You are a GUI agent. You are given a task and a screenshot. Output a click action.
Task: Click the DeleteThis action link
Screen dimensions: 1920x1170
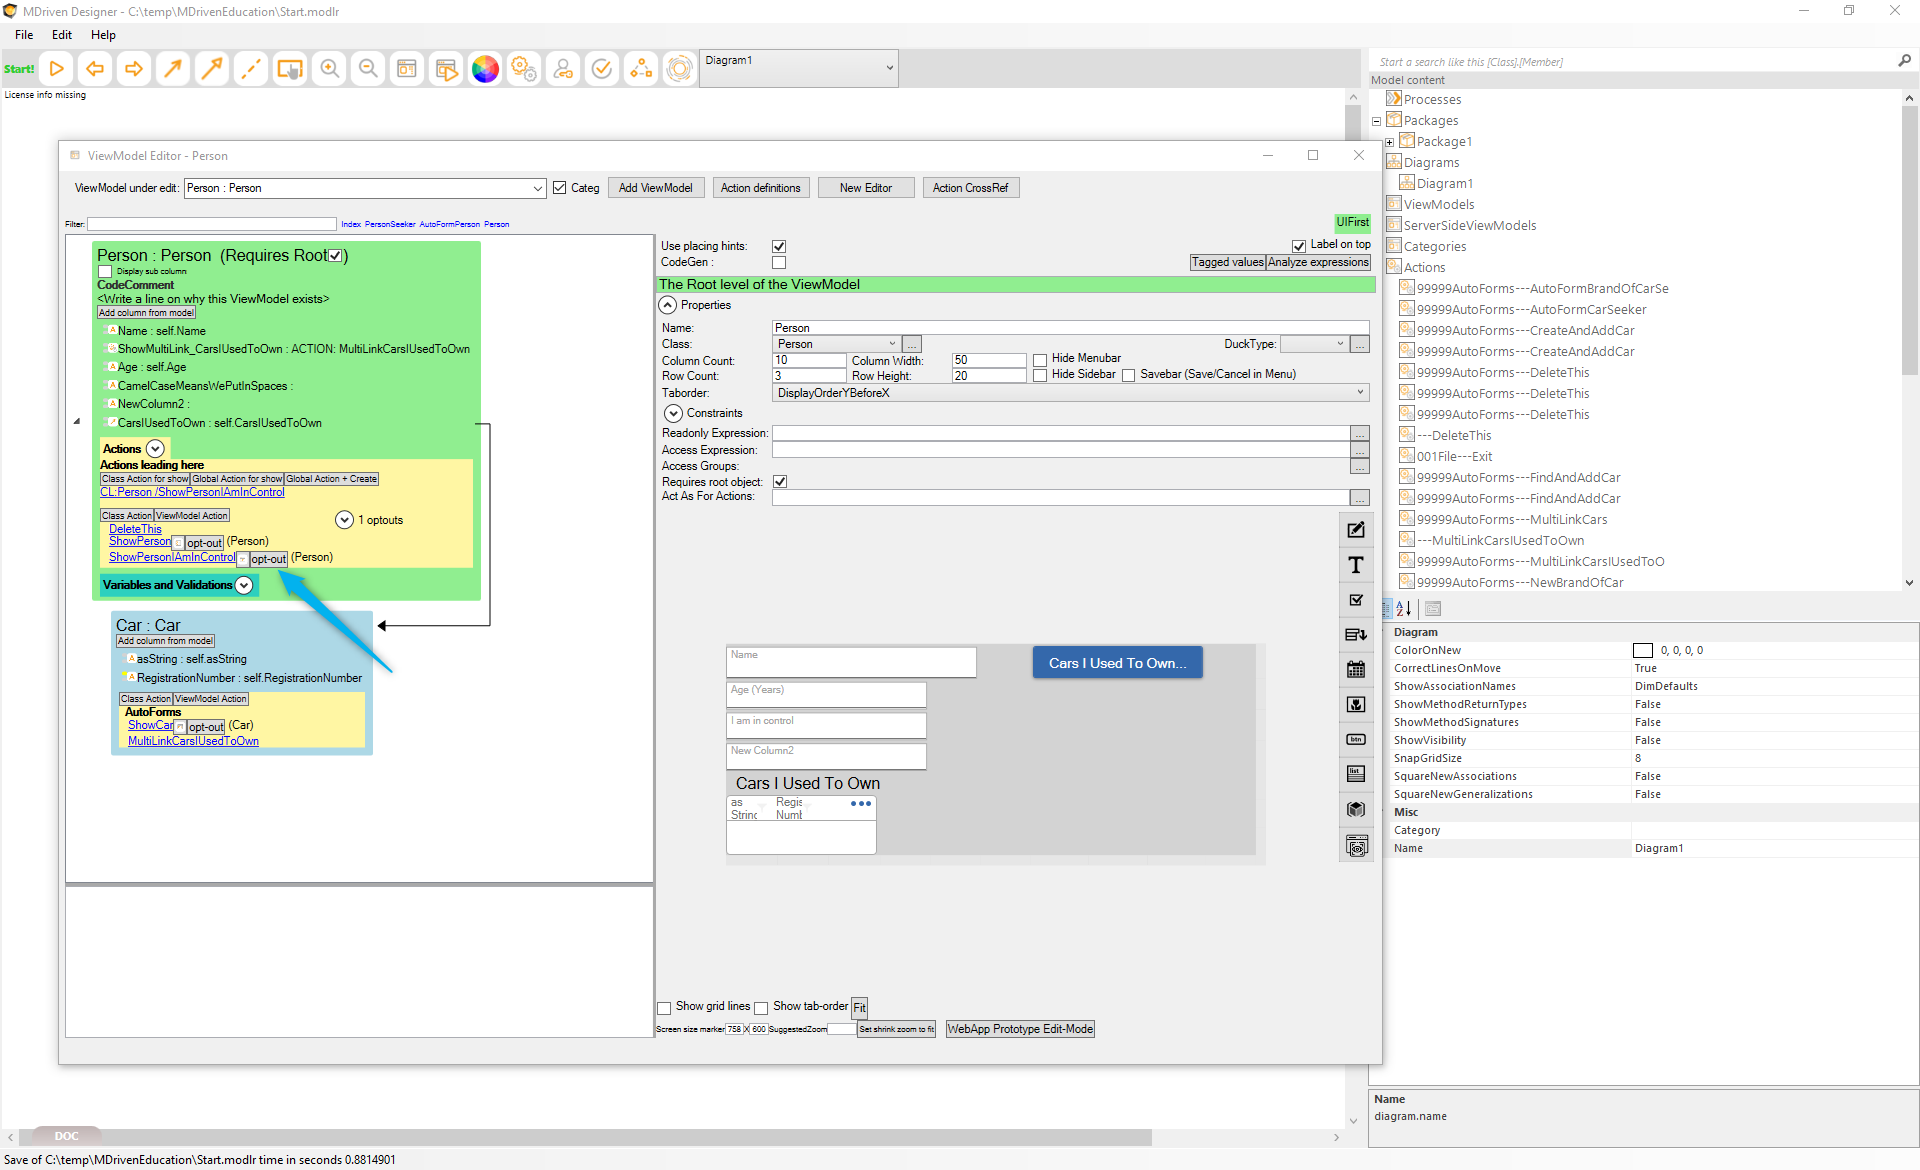[x=135, y=529]
